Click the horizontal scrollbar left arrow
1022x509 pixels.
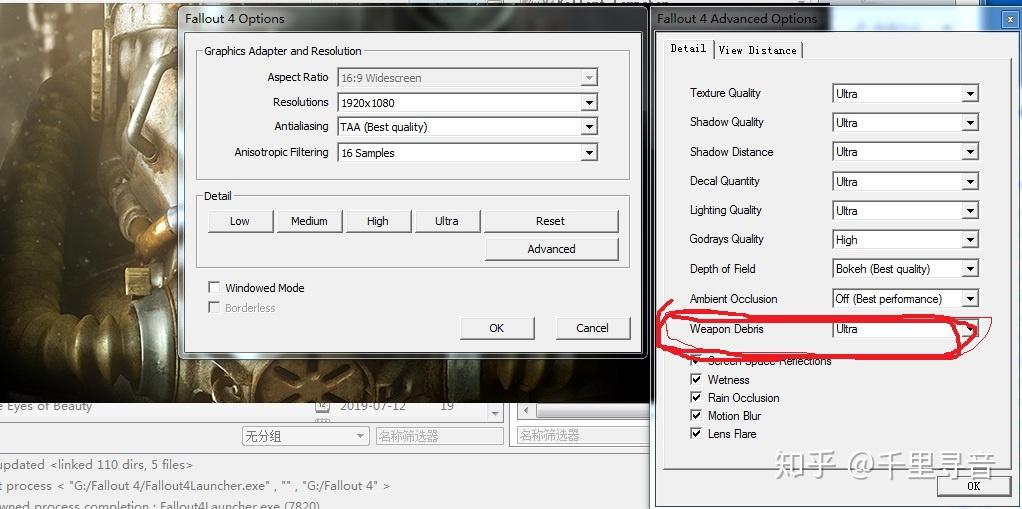[x=525, y=411]
